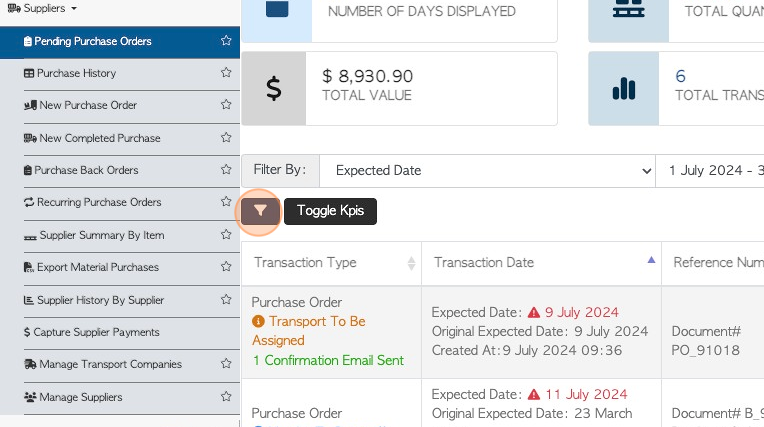
Task: Star the Purchase History menu item
Action: (226, 73)
